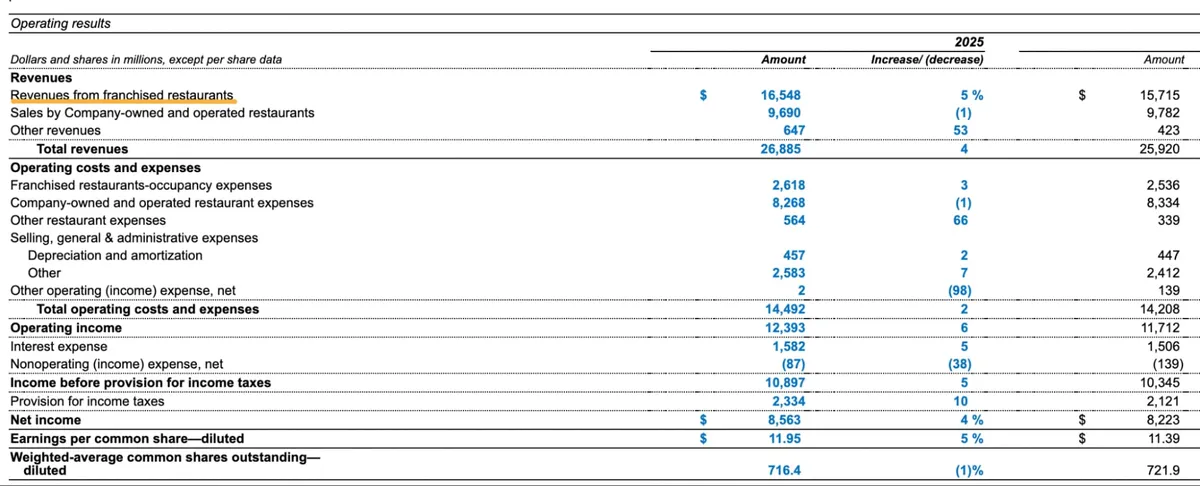Select the prior-year operating income 11,712
Screen dimensions: 1200x486
click(x=1160, y=327)
